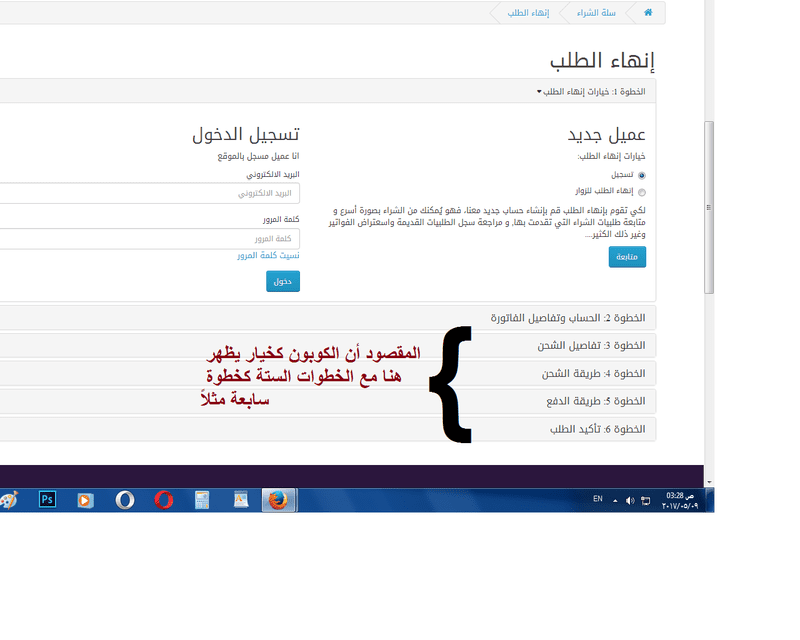Open the silver Opera browser taskbar icon
Image resolution: width=800 pixels, height=640 pixels.
coord(125,500)
